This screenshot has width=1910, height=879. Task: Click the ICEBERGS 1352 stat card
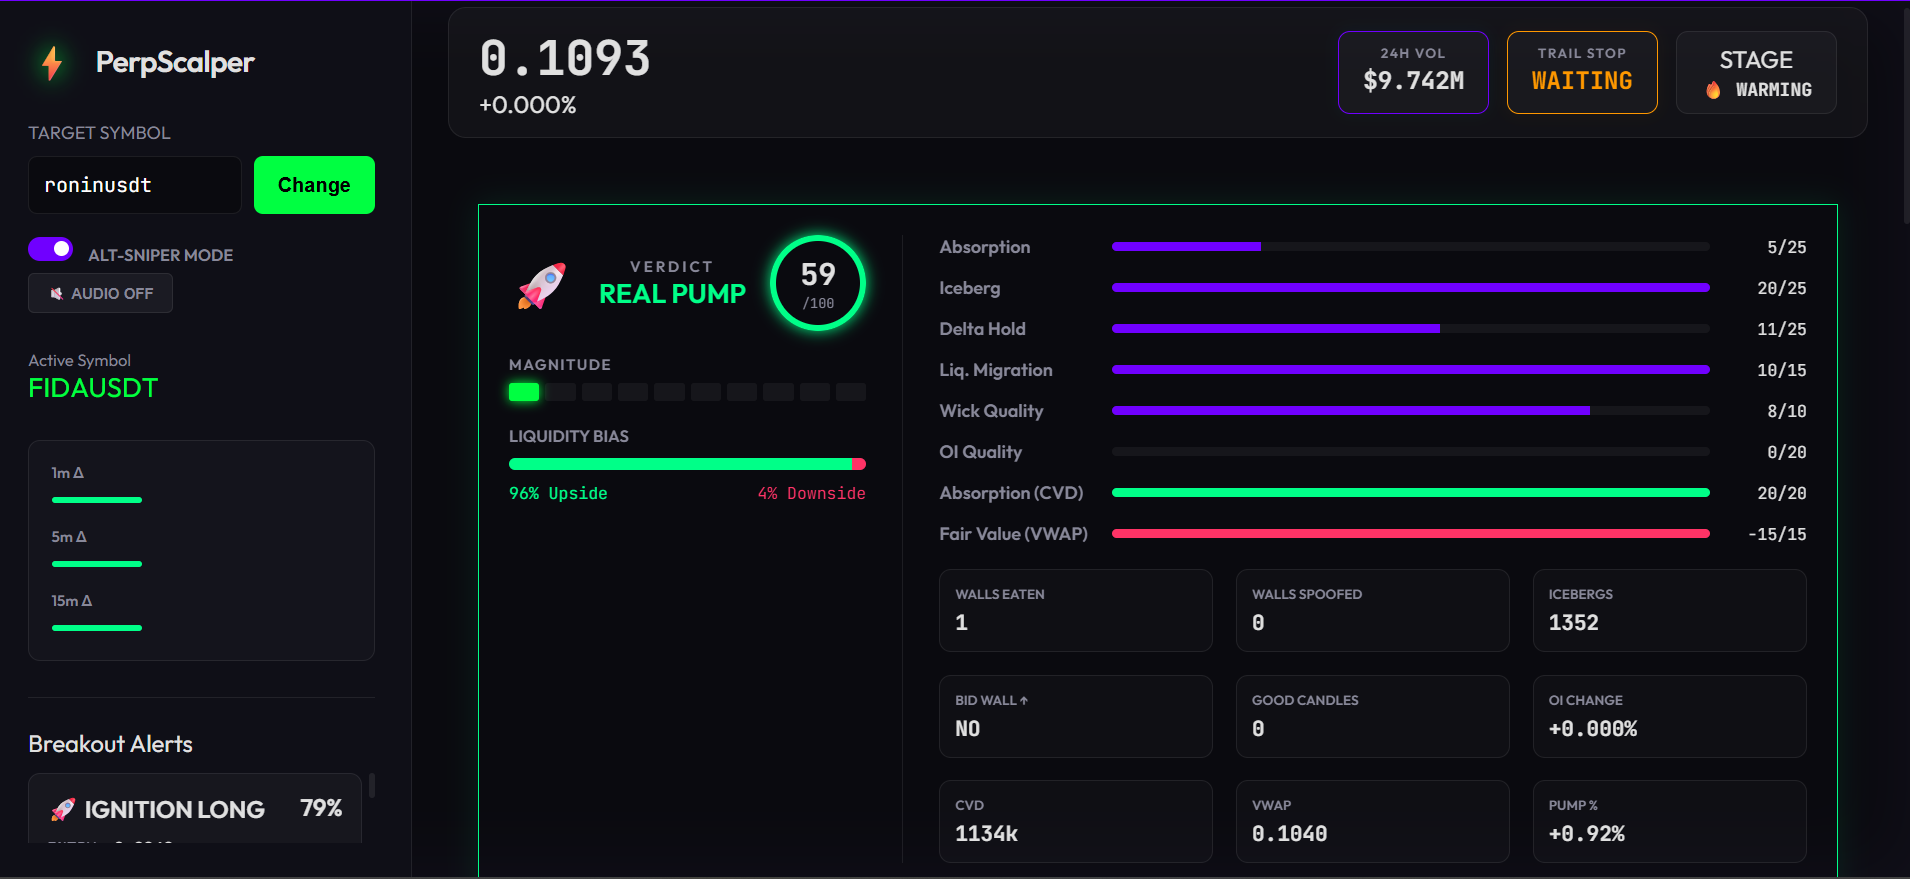tap(1670, 611)
